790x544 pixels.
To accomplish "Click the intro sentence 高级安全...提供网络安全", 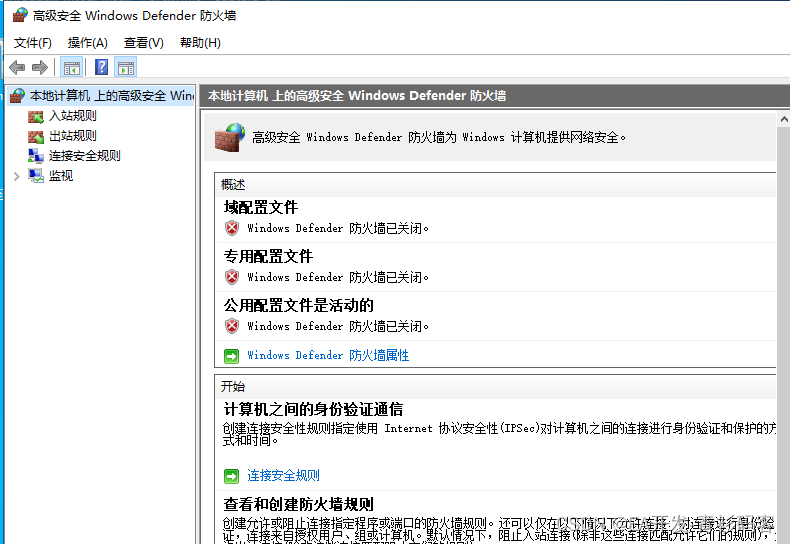I will pyautogui.click(x=438, y=138).
